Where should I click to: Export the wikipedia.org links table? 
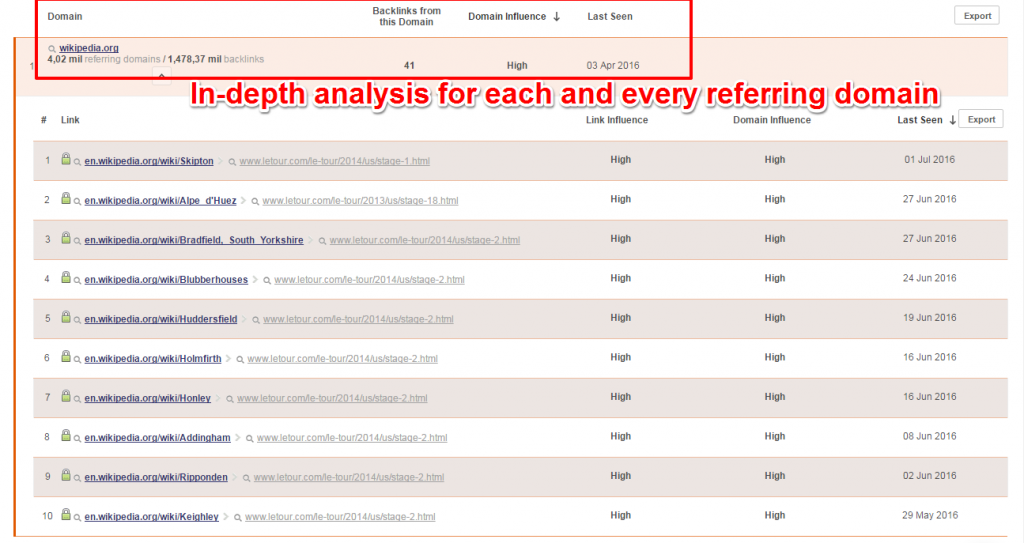(x=981, y=120)
